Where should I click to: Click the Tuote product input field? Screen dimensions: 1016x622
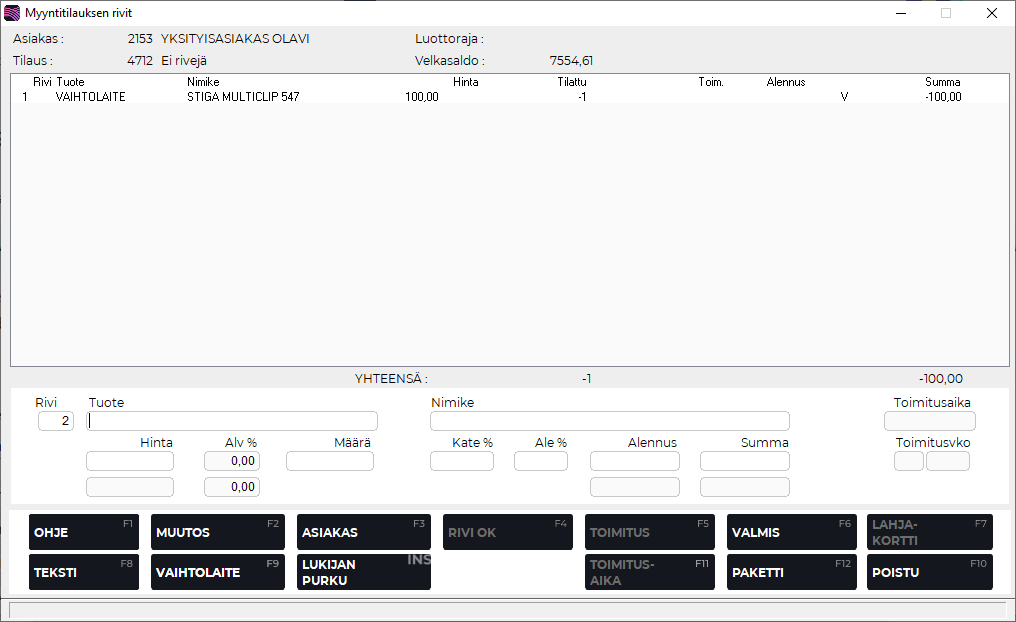tap(232, 421)
